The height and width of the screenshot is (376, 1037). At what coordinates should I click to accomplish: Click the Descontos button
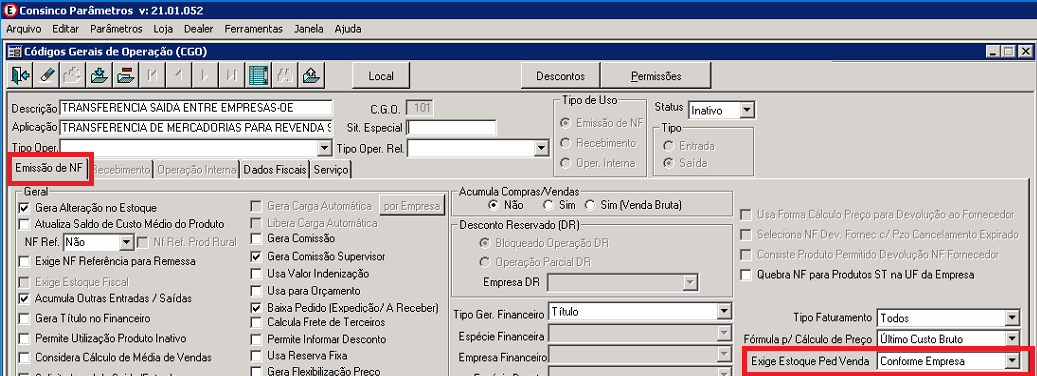click(561, 76)
